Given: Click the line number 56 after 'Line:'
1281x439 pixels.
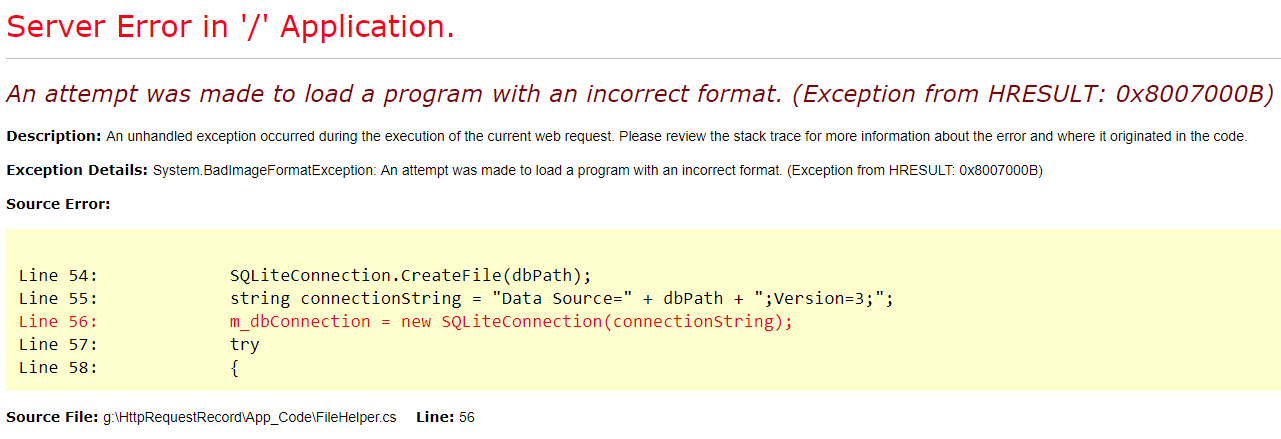Looking at the screenshot, I should (467, 417).
